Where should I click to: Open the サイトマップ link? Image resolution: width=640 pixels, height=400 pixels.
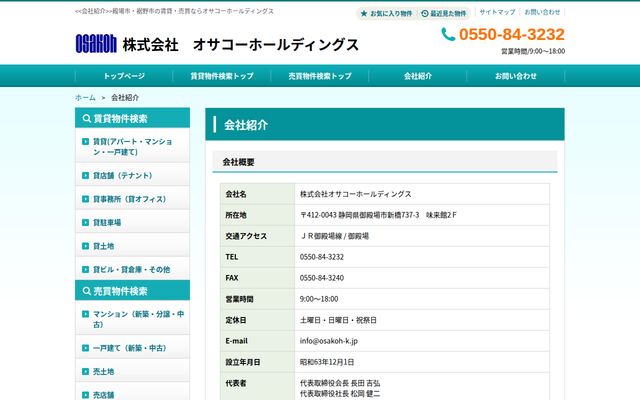coord(497,12)
